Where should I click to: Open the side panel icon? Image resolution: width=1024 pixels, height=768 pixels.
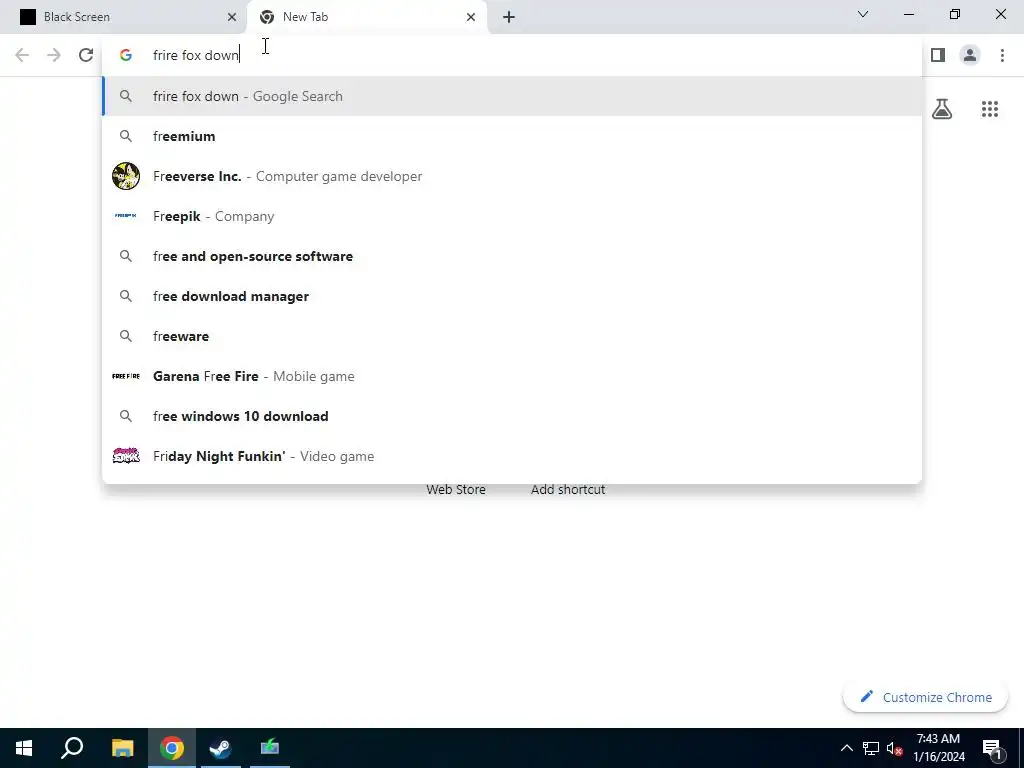938,56
